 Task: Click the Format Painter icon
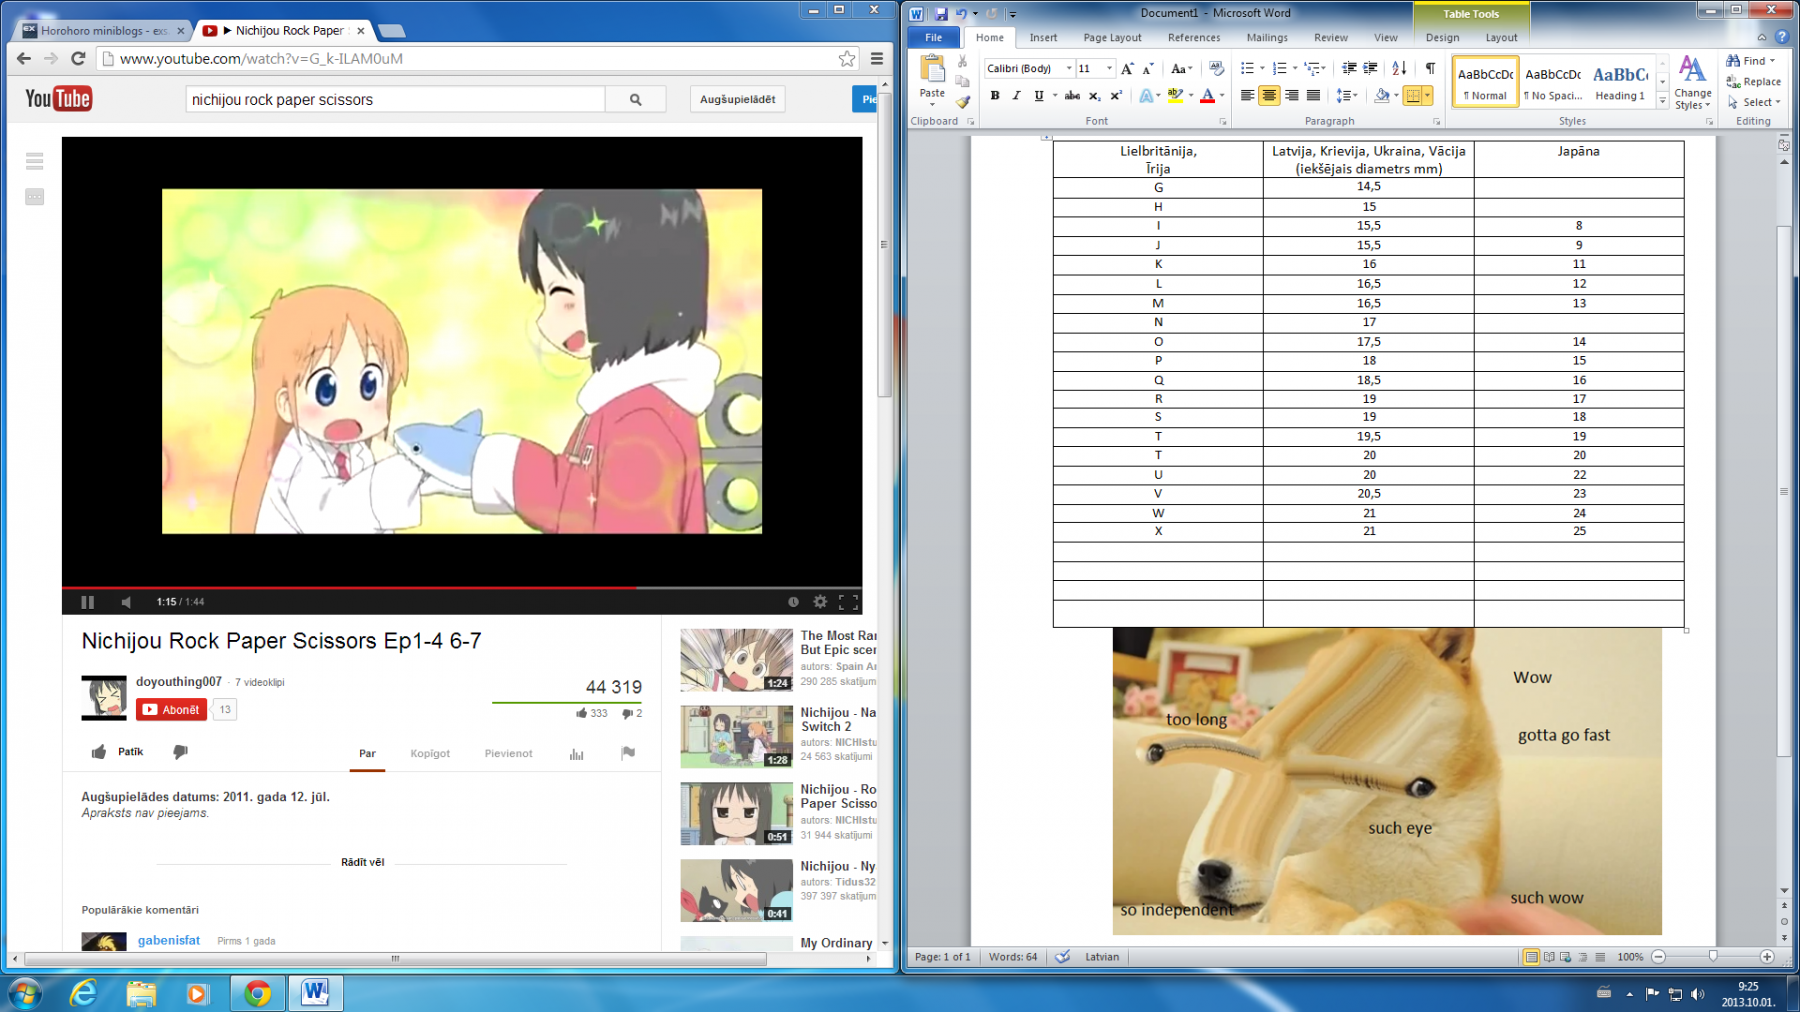(x=962, y=102)
